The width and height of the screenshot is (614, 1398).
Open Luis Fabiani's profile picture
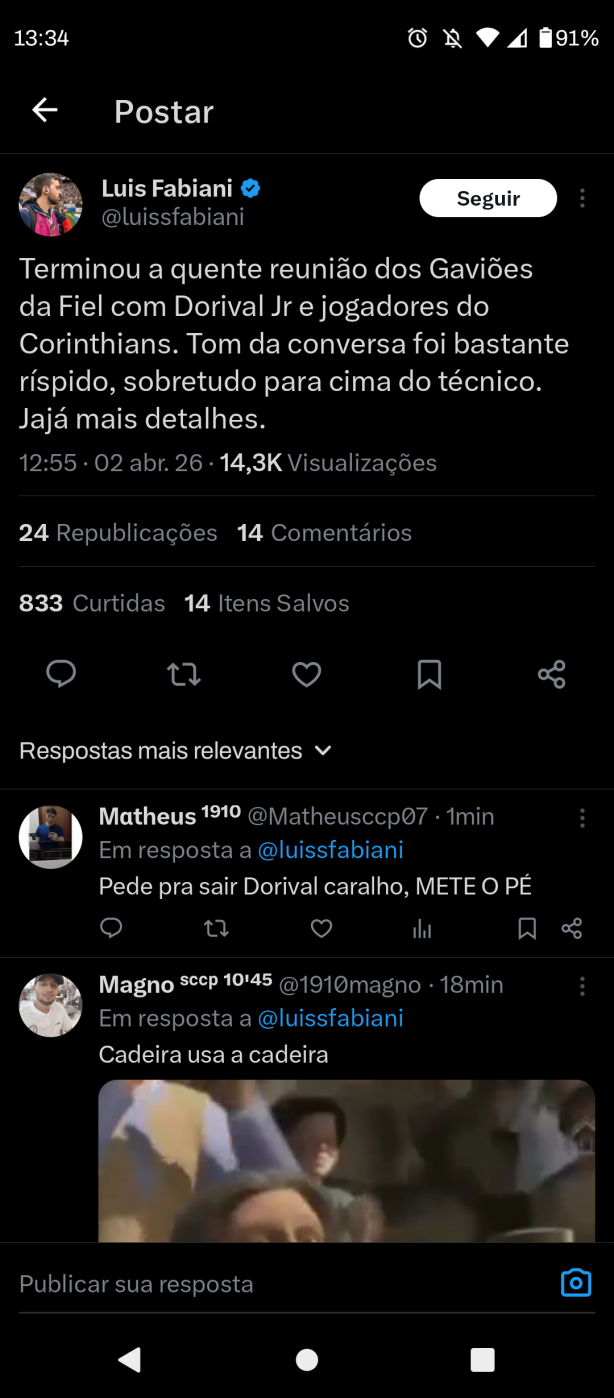(51, 205)
